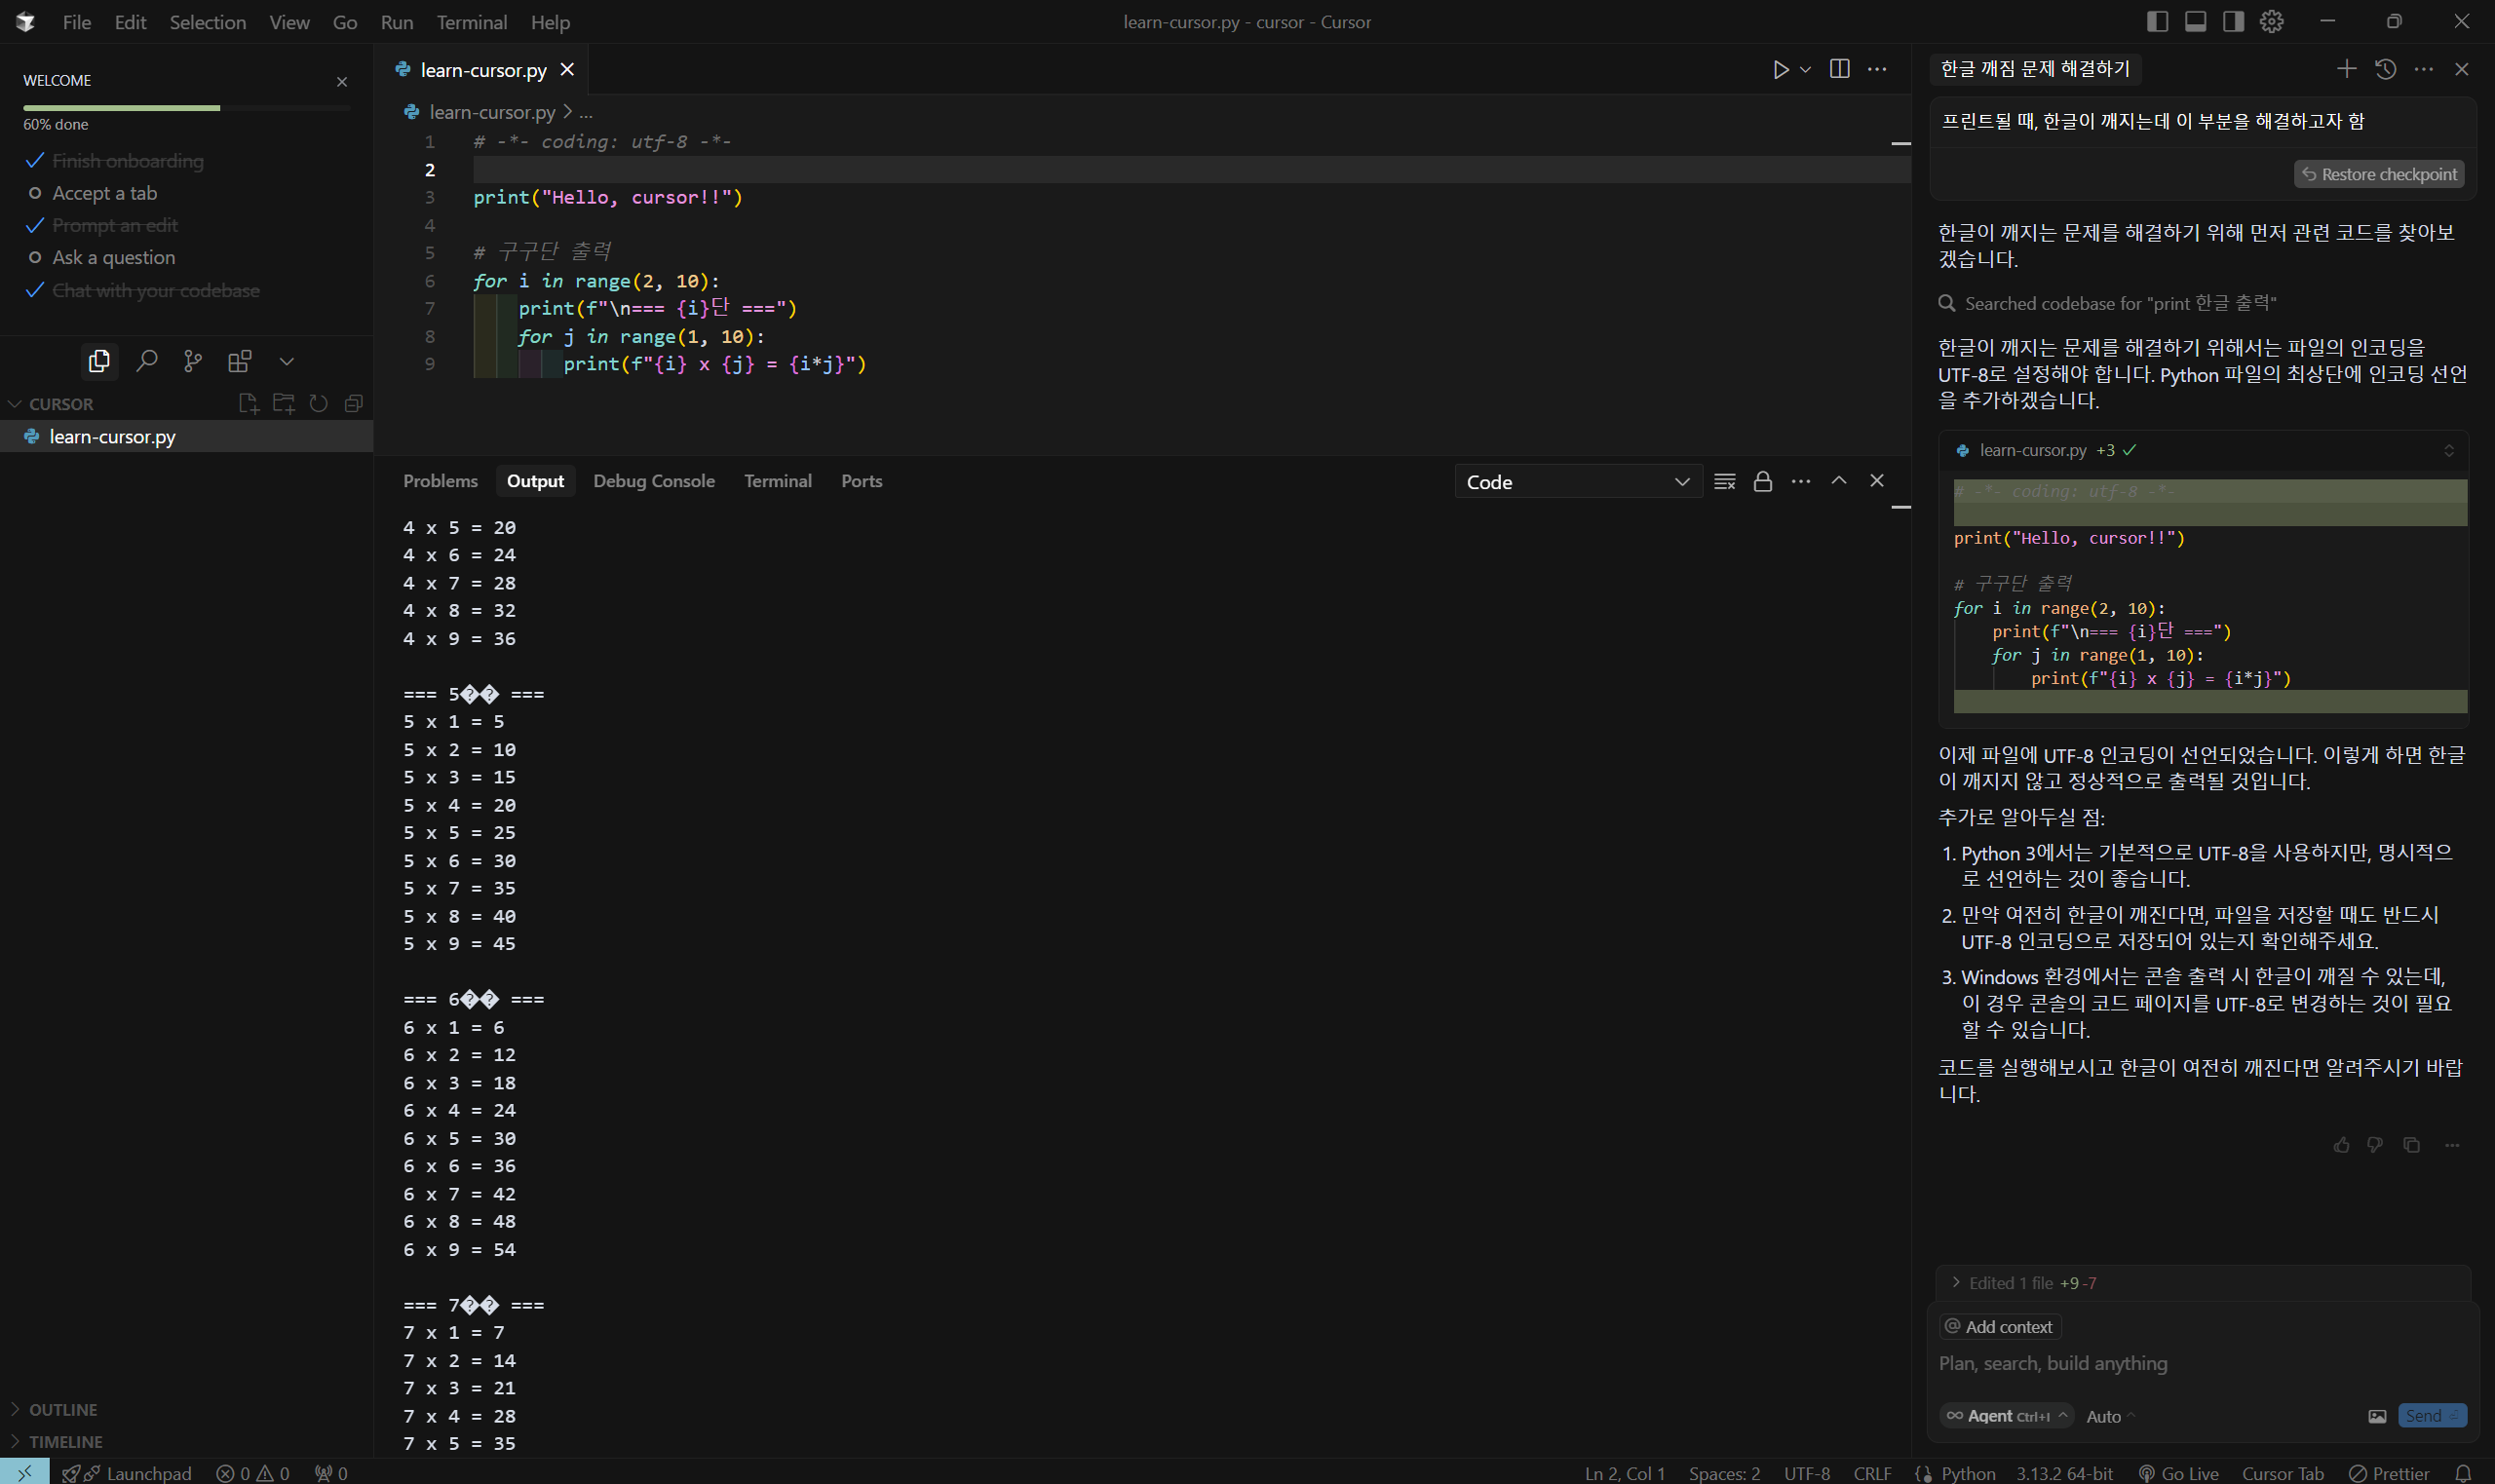Expand the Edited 1 file summary
The width and height of the screenshot is (2495, 1484).
point(2010,1283)
